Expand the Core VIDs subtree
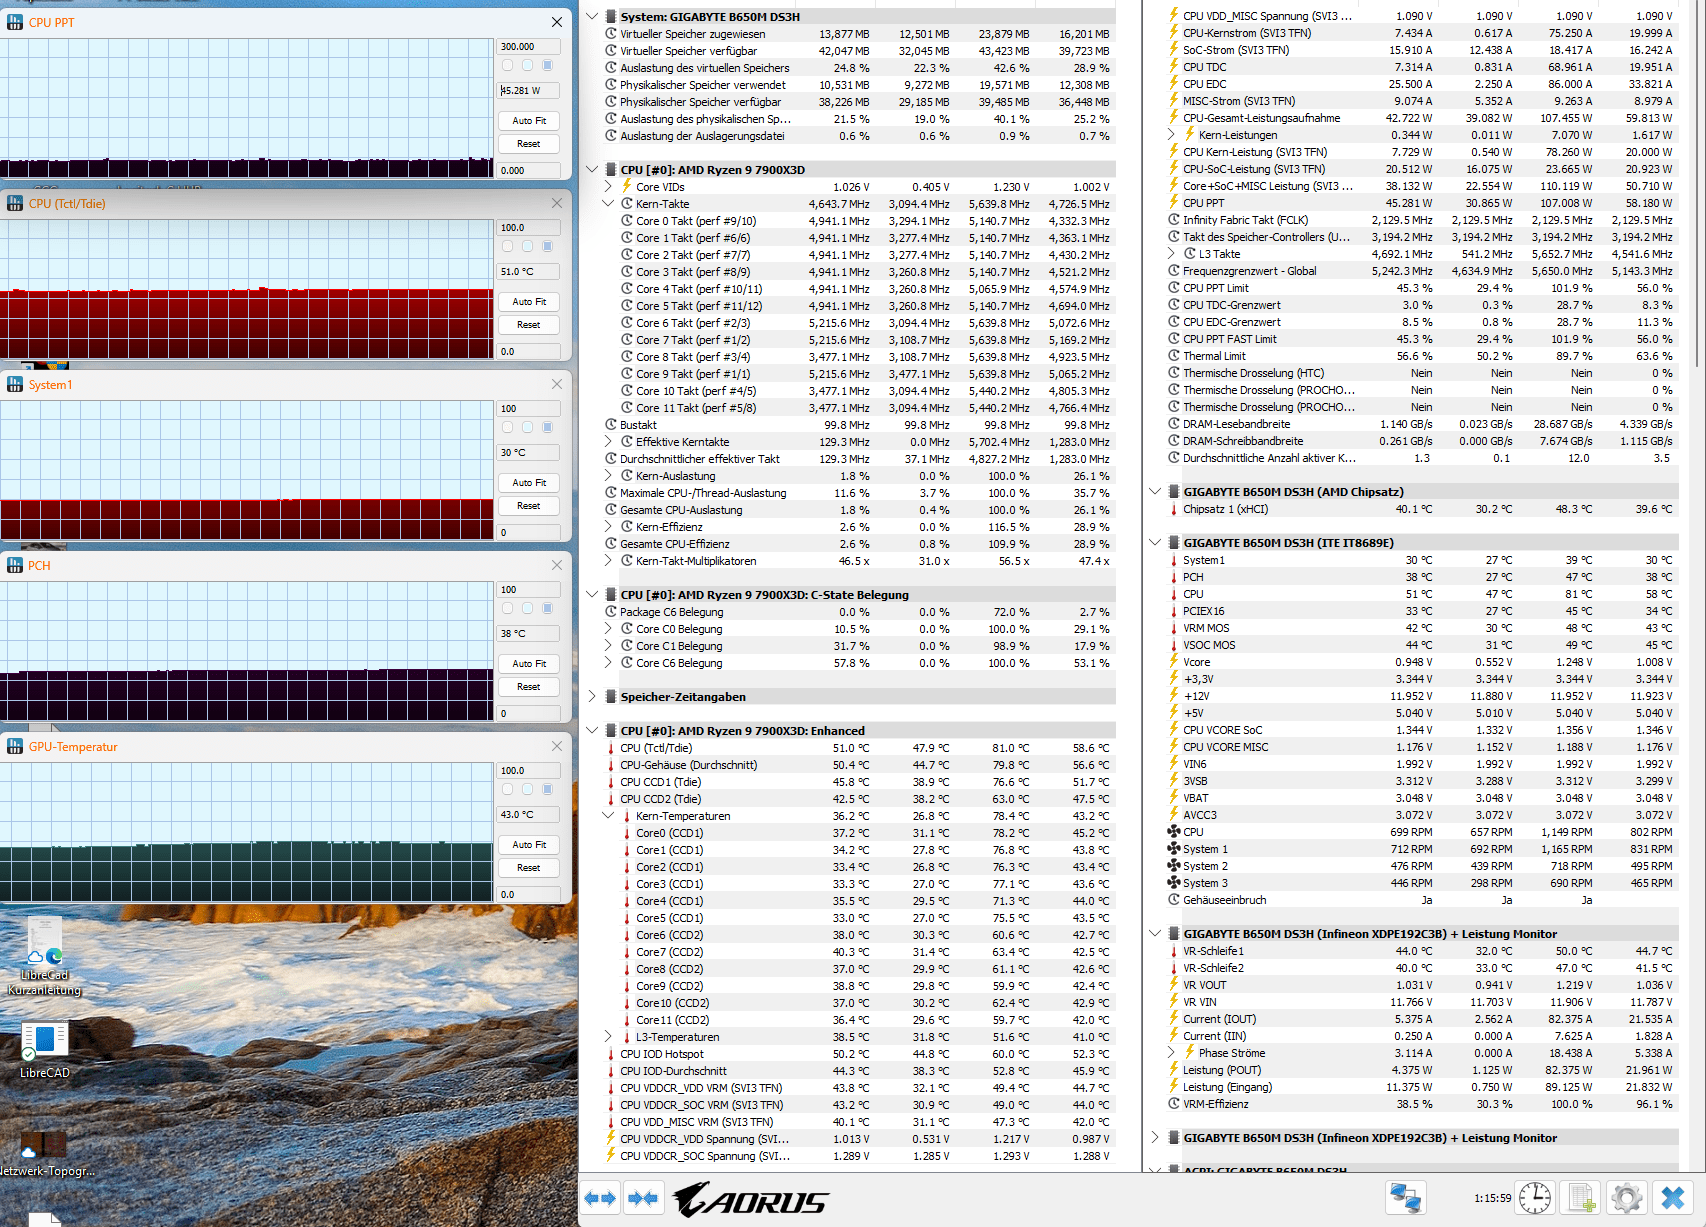 [x=608, y=187]
